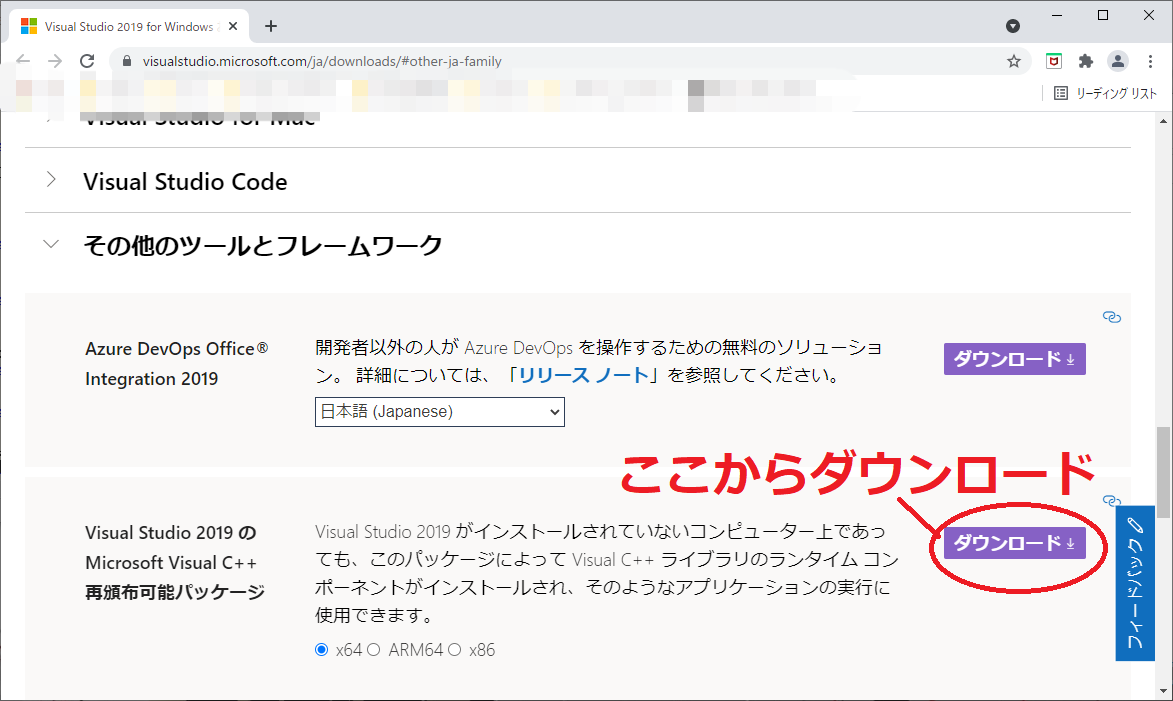Click the 再頒布可能パッケージ title text
The height and width of the screenshot is (701, 1173).
[174, 592]
